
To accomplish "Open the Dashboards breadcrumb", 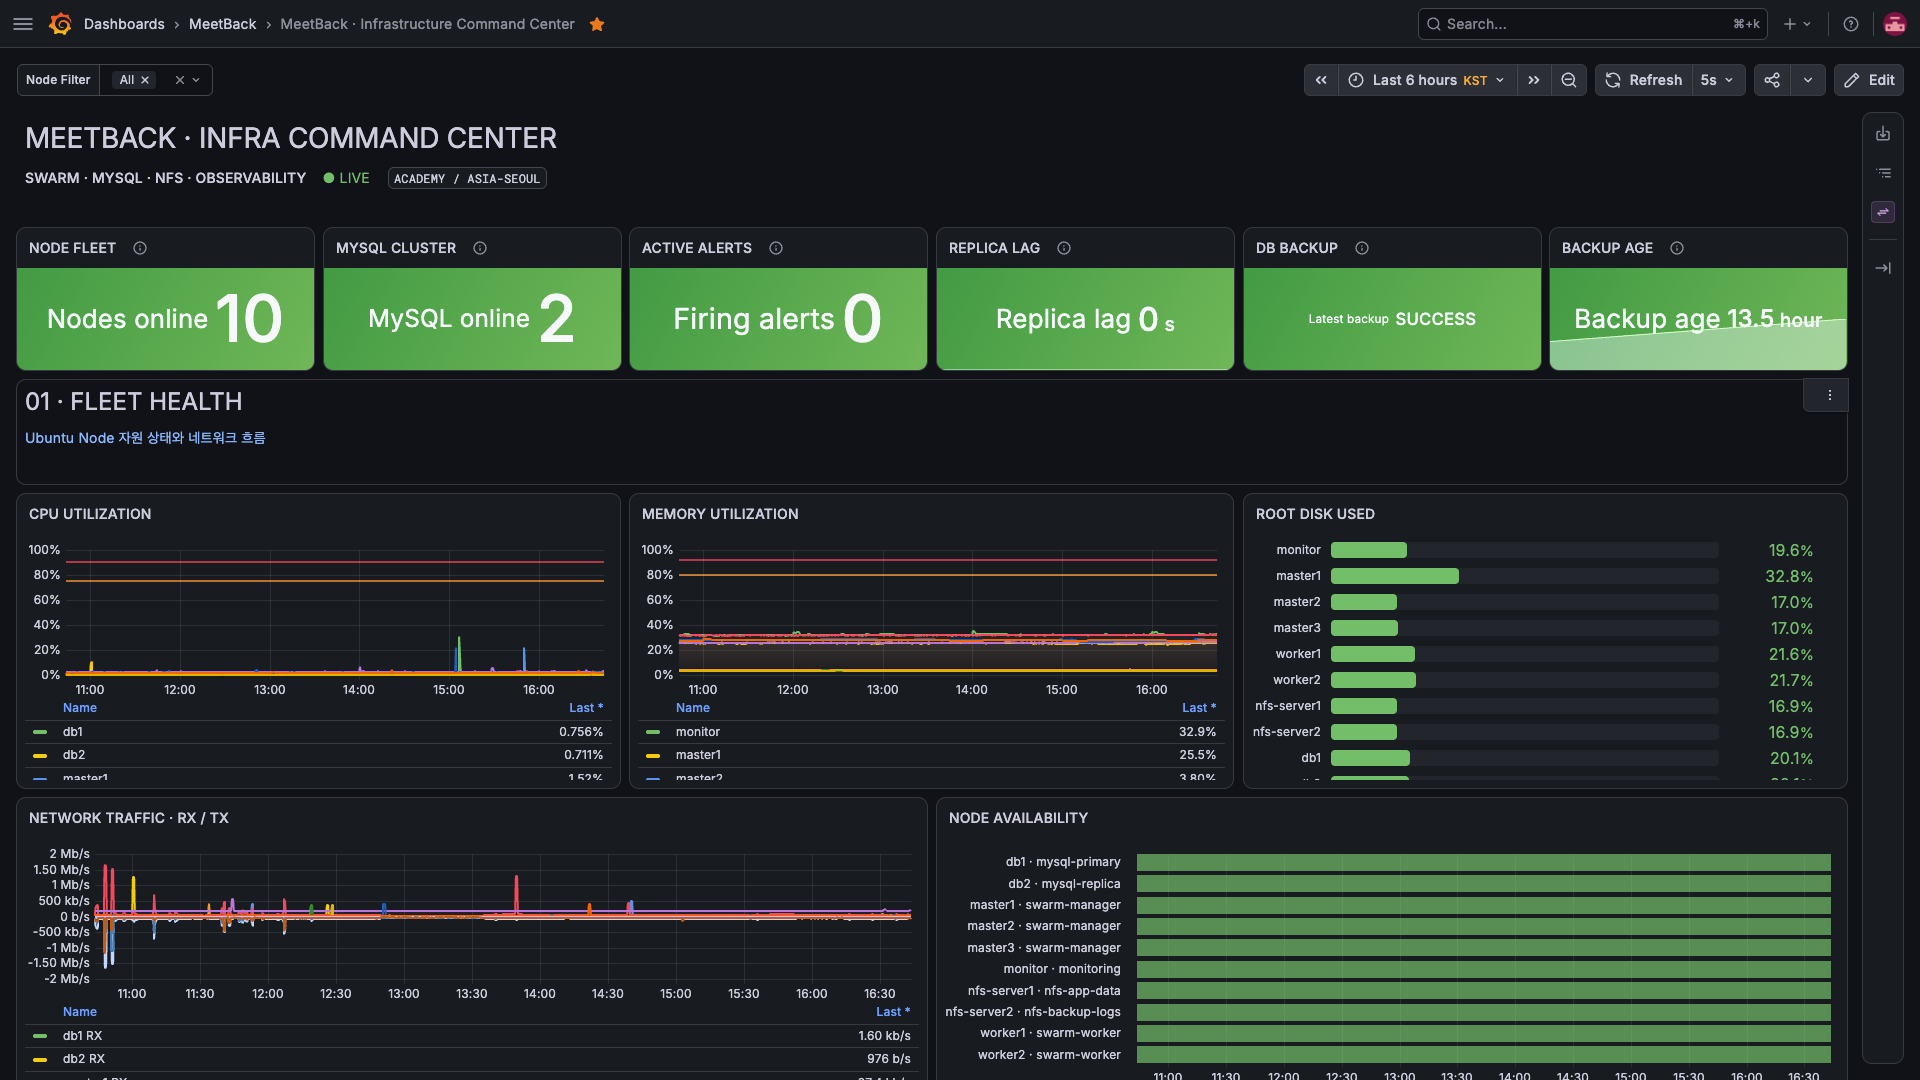I will [124, 24].
